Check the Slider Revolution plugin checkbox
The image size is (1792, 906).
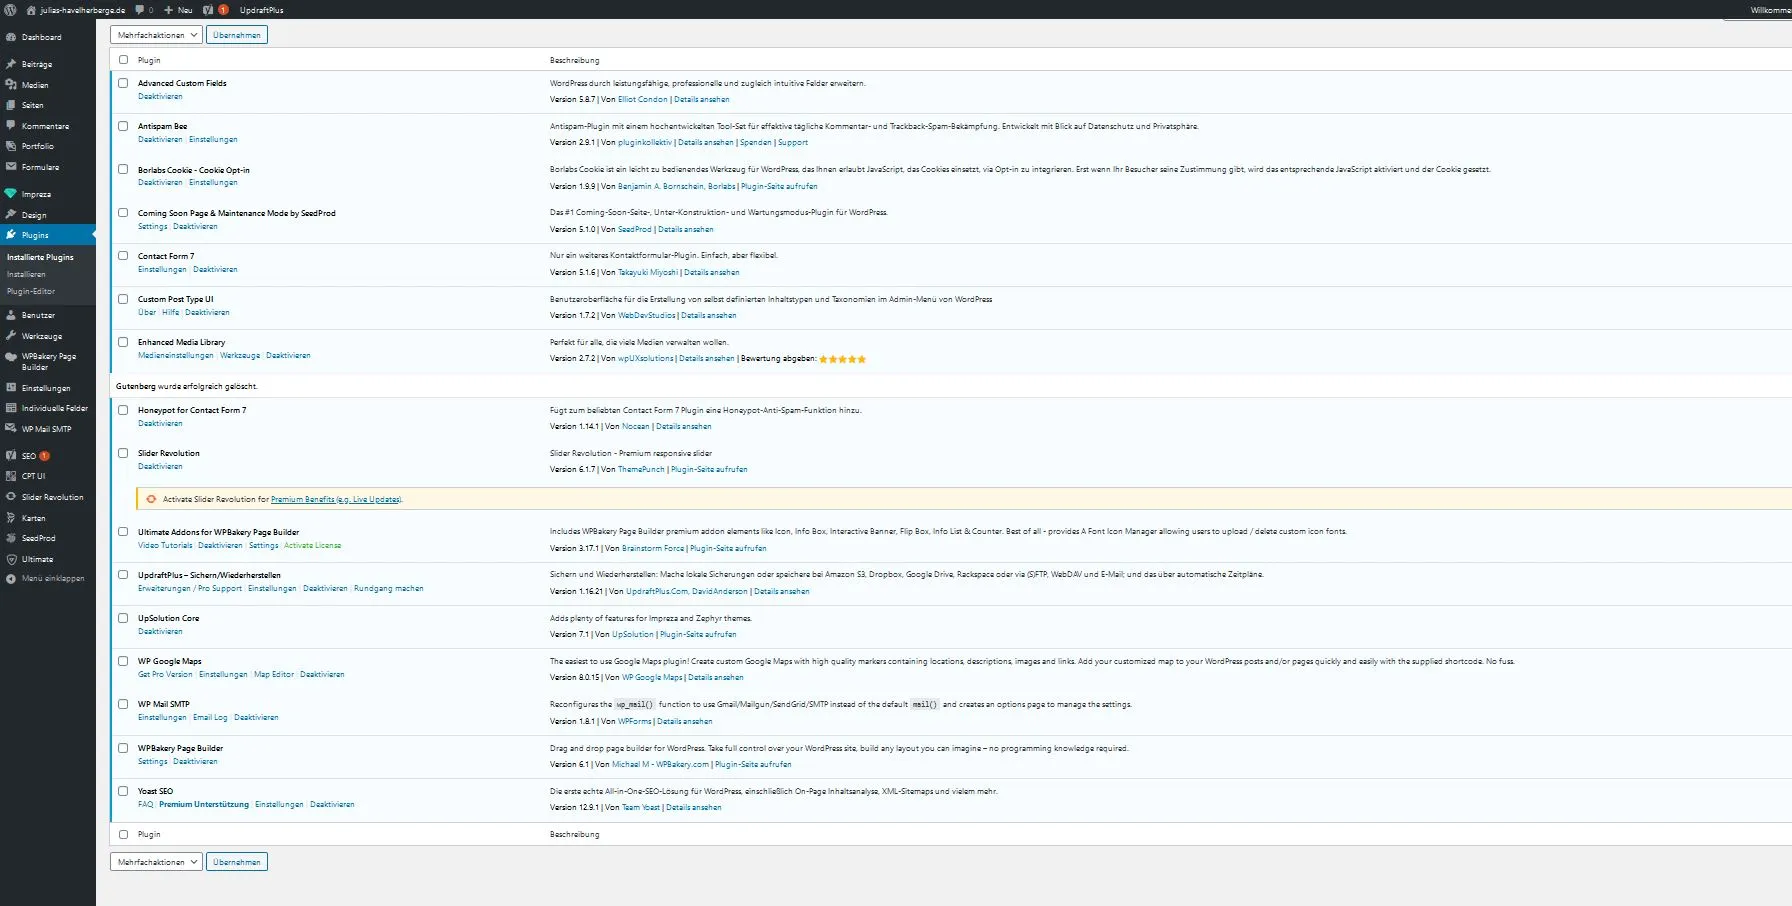point(123,453)
